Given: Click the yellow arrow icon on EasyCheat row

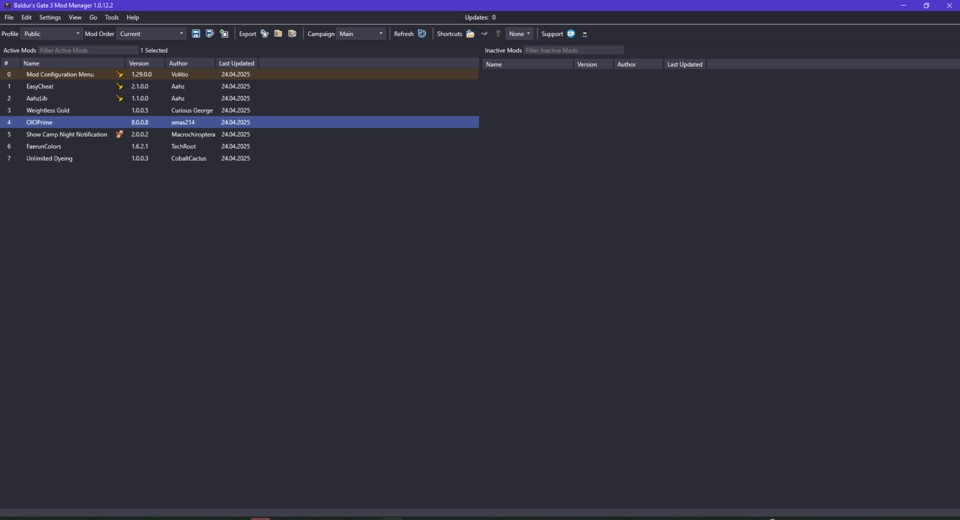Looking at the screenshot, I should tap(119, 86).
